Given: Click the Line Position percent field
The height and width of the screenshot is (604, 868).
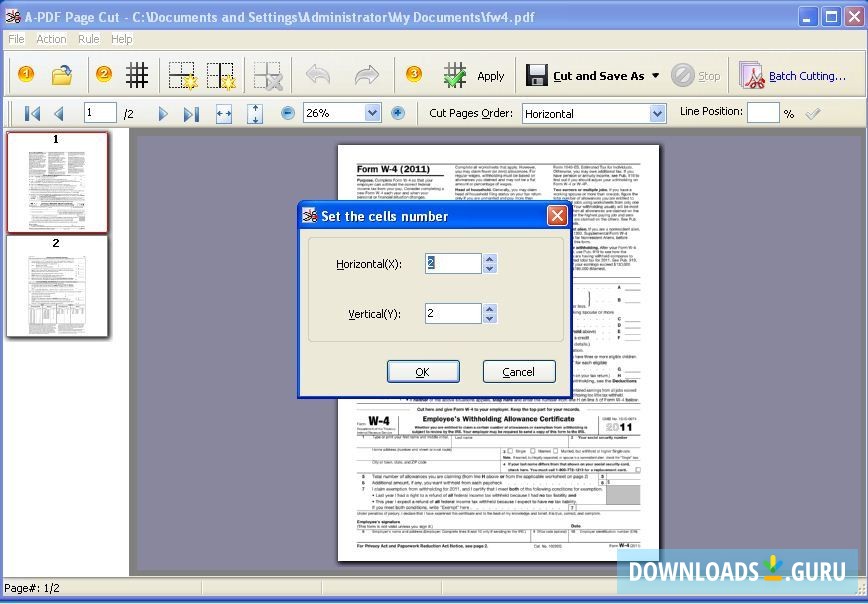Looking at the screenshot, I should pos(763,113).
